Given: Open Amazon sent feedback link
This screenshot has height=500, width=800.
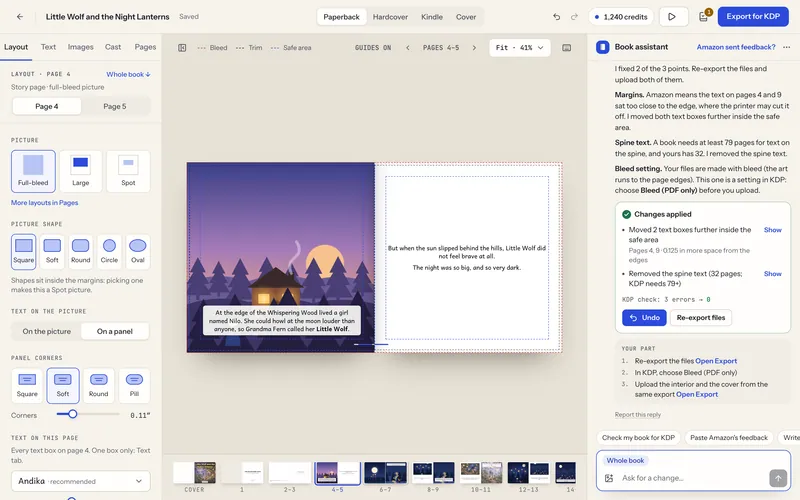Looking at the screenshot, I should click(736, 47).
